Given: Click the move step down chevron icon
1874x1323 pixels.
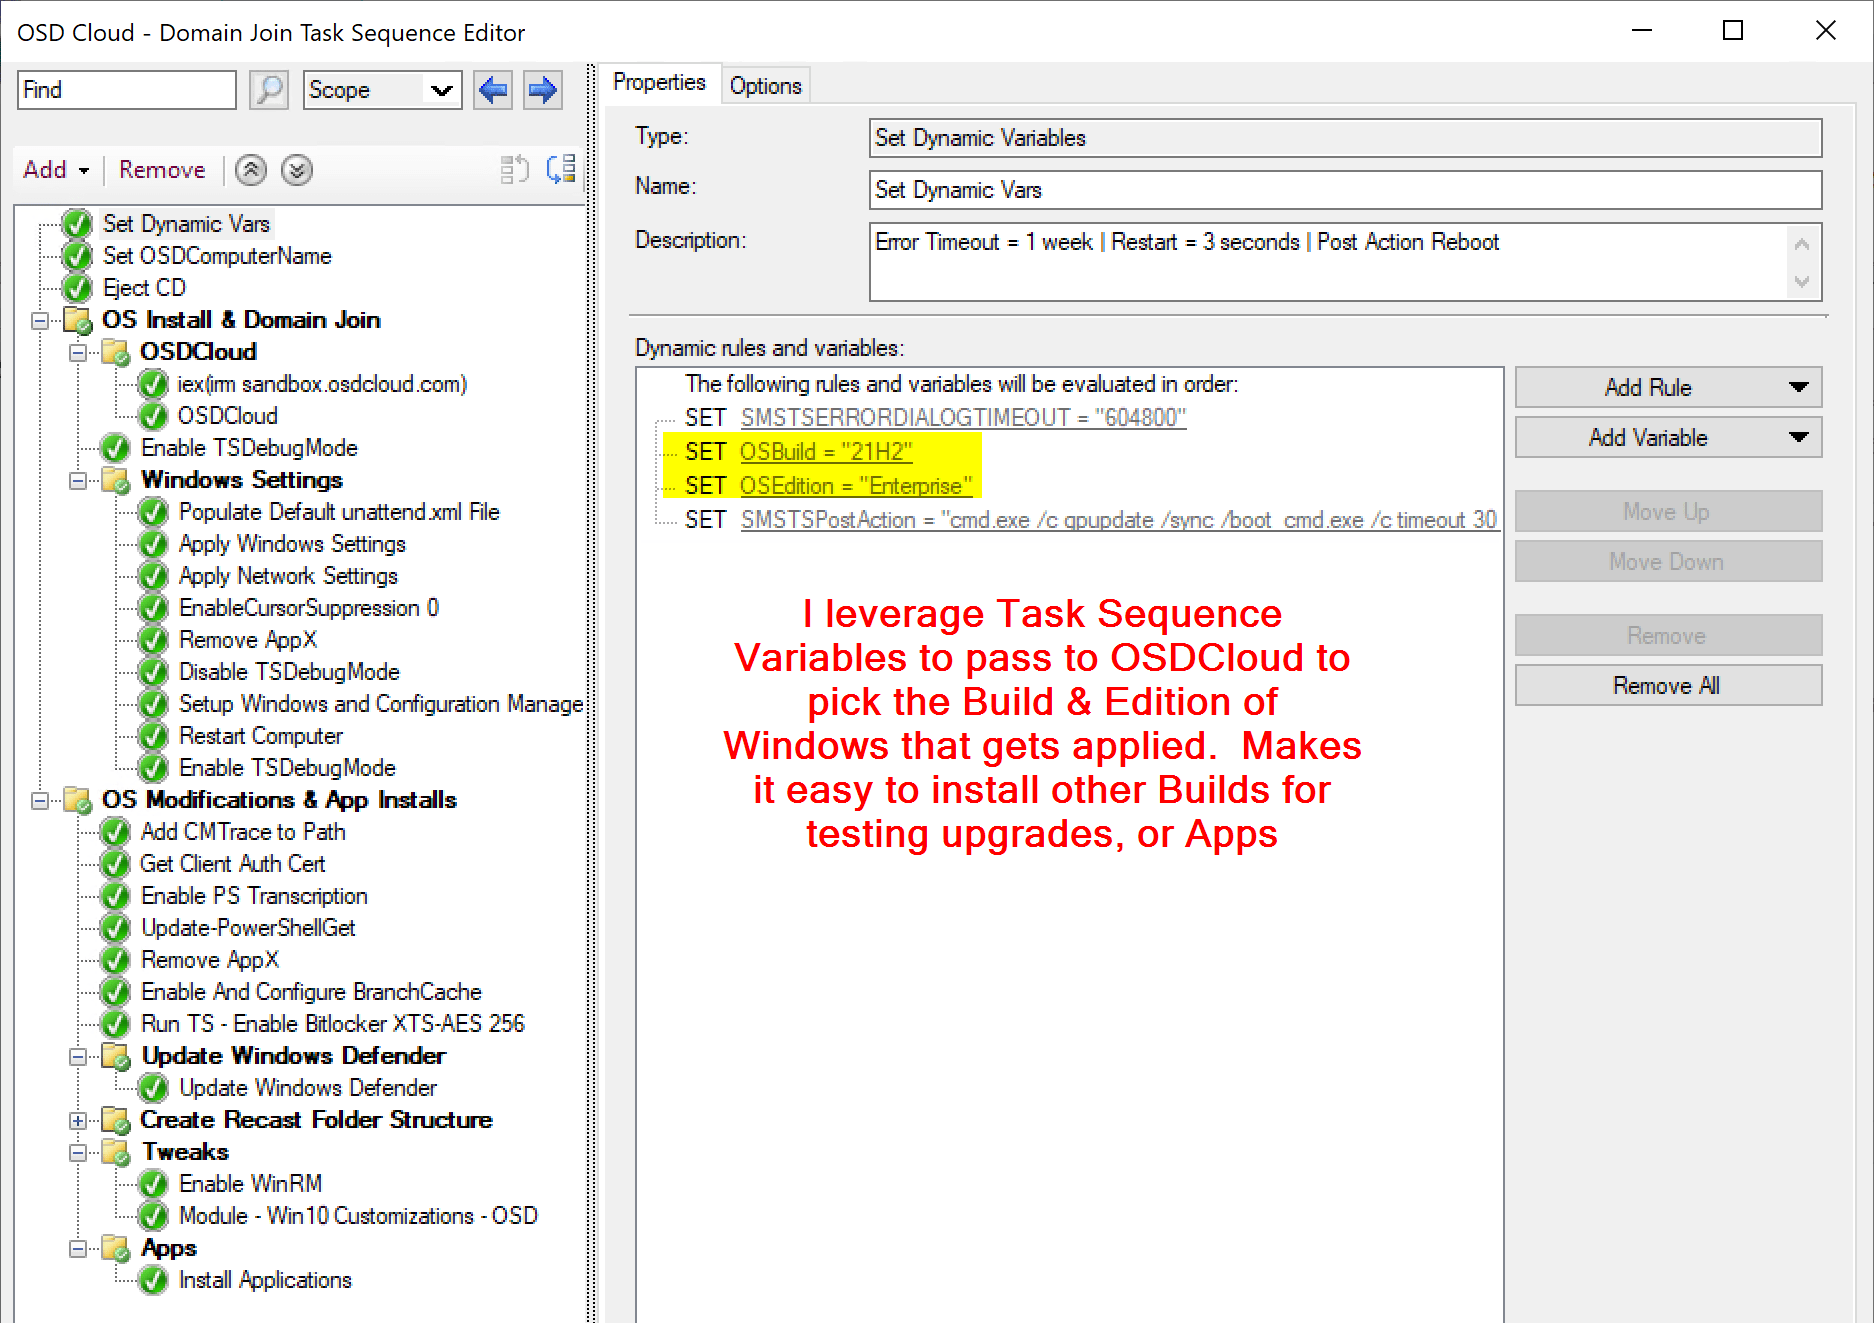Looking at the screenshot, I should click(297, 170).
